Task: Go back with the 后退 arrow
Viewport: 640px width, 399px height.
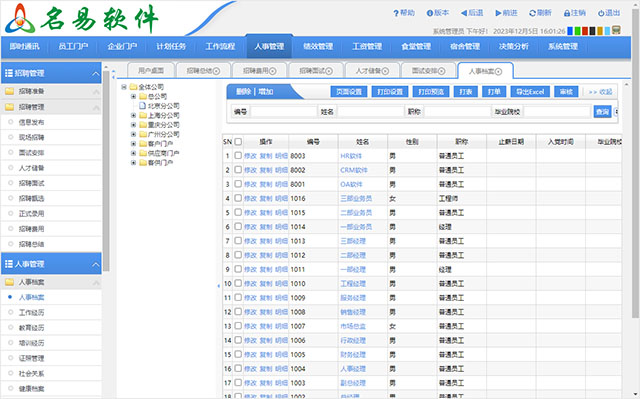Action: [464, 13]
